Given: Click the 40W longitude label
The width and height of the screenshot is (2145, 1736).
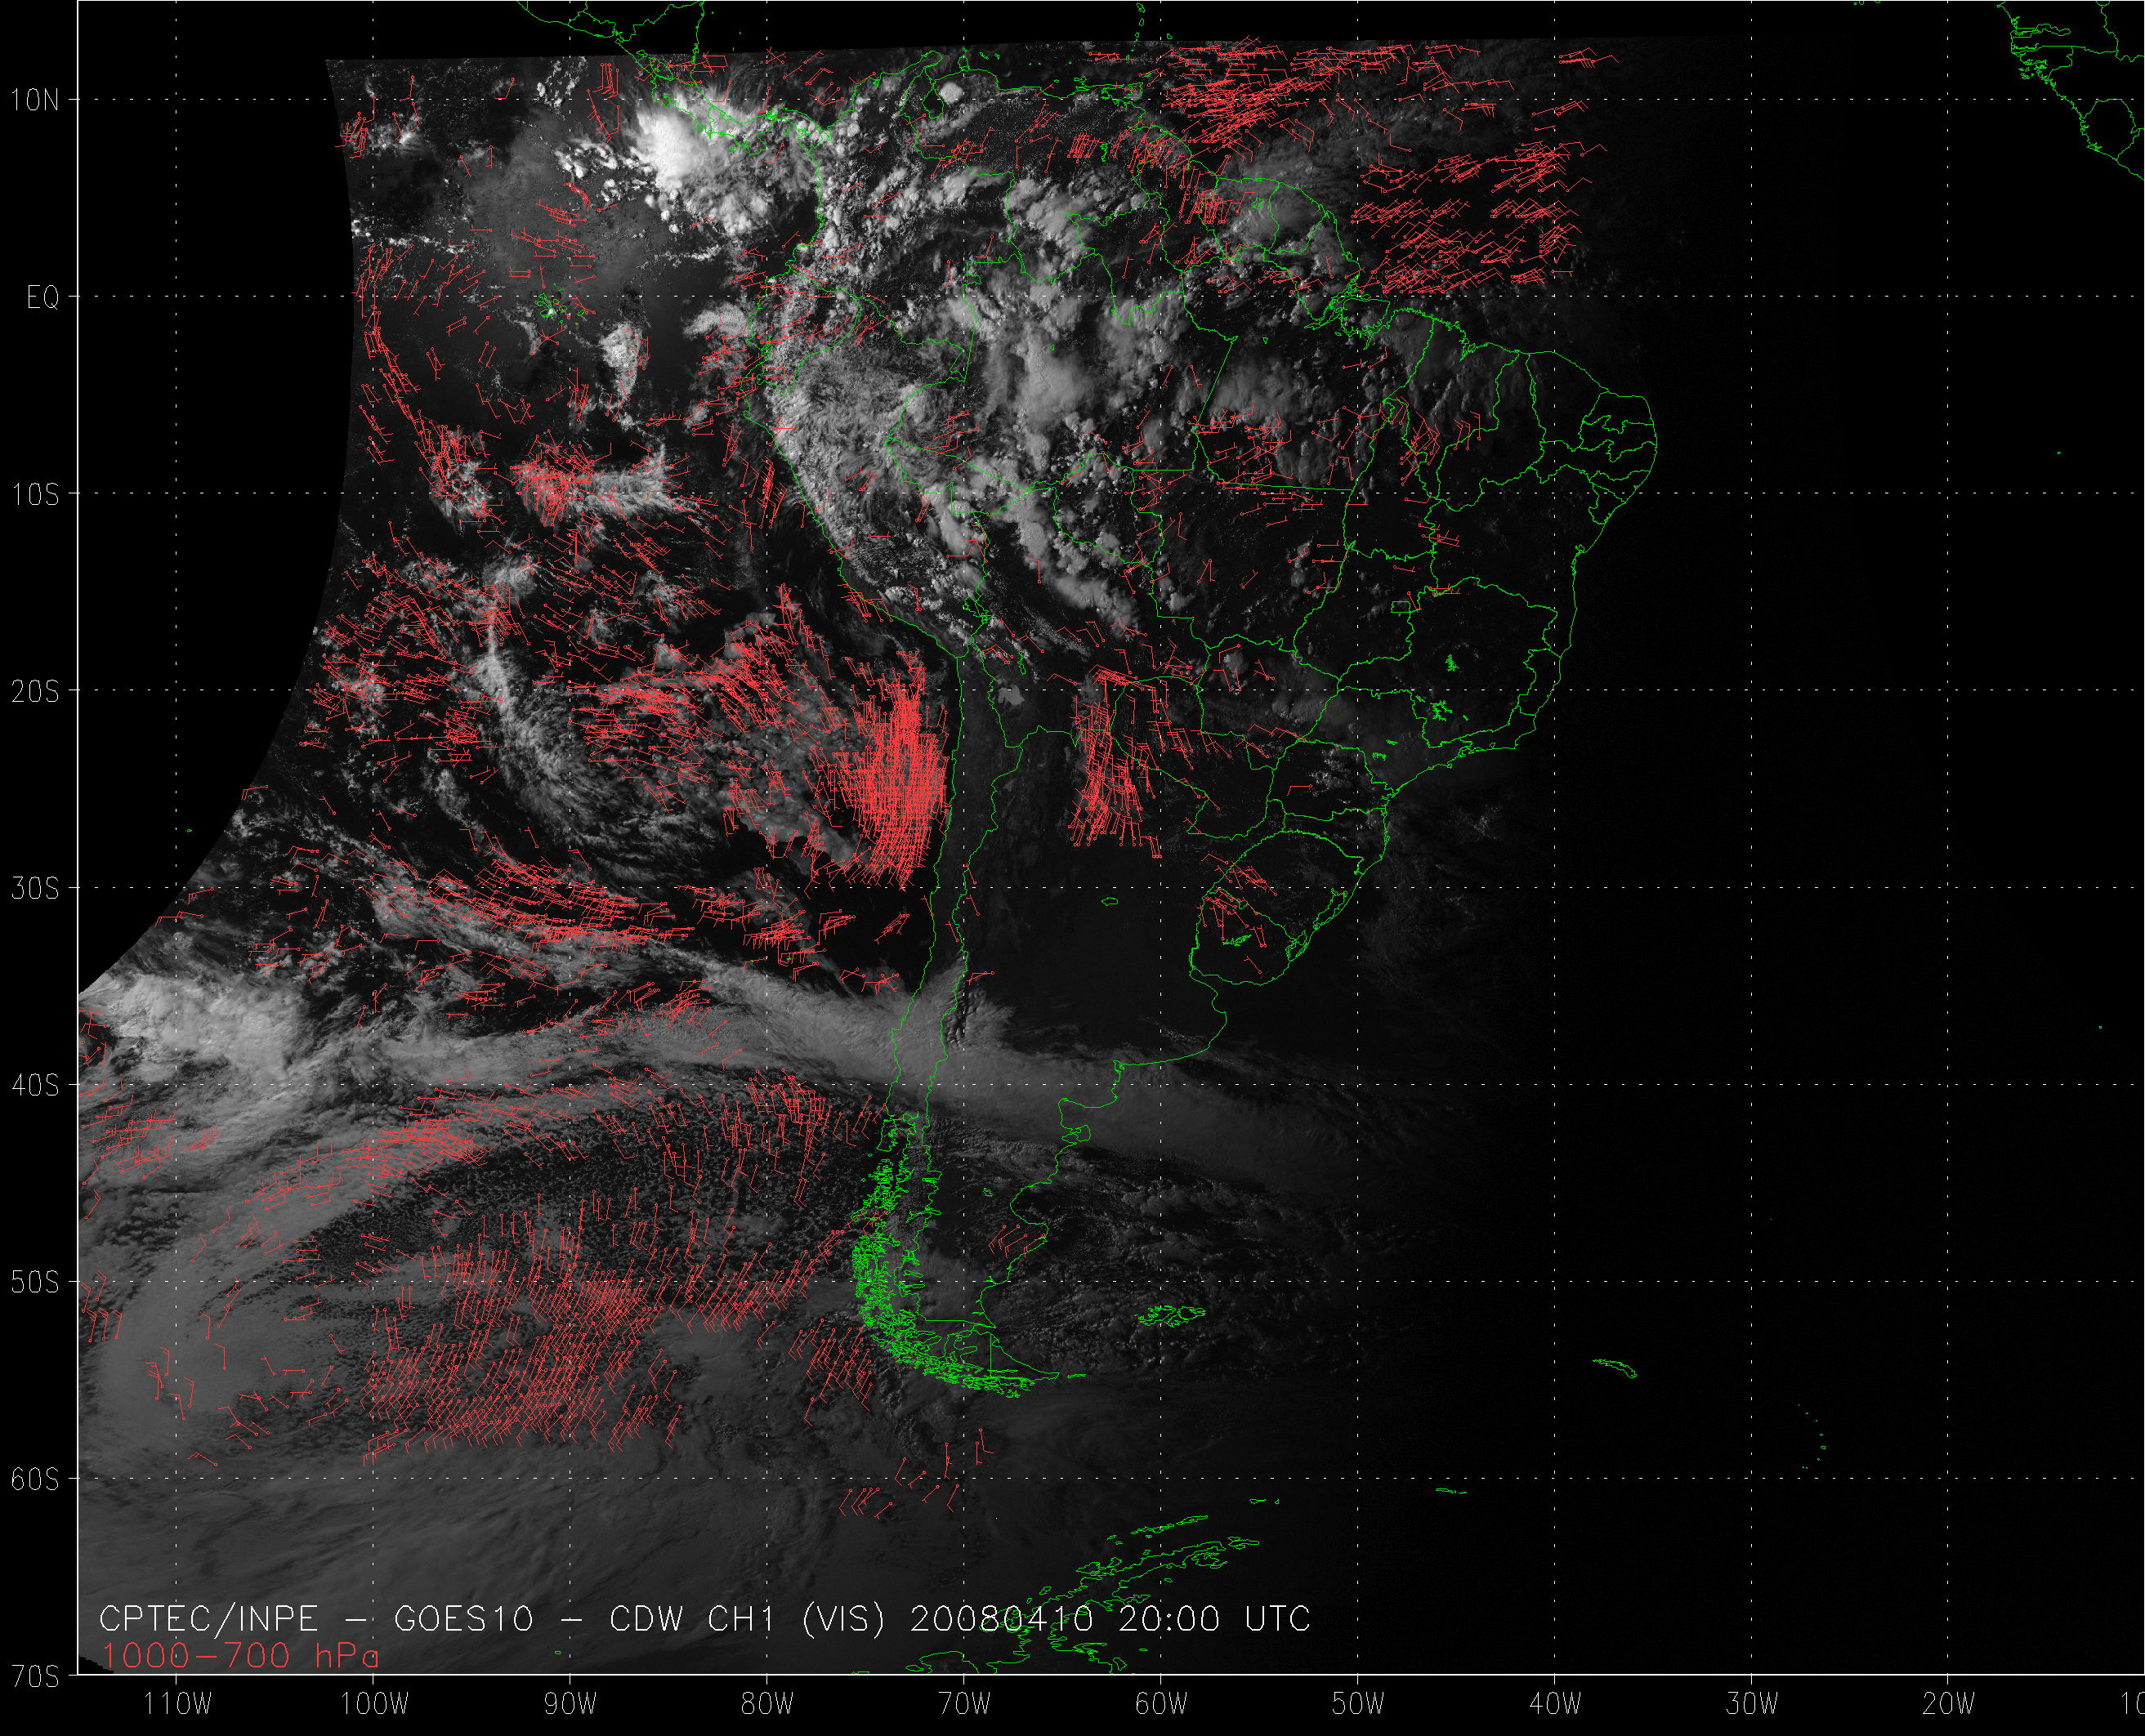Looking at the screenshot, I should click(x=1555, y=1704).
